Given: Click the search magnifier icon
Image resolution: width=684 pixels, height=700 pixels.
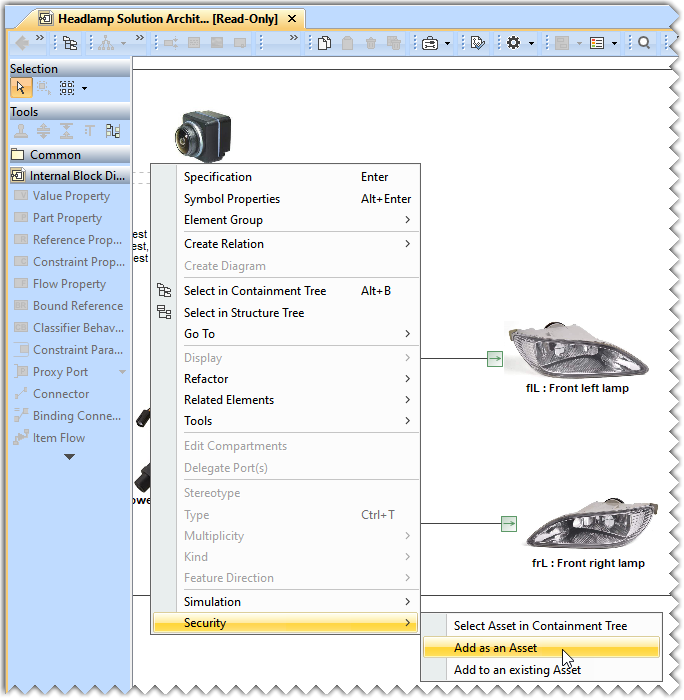Looking at the screenshot, I should [644, 43].
